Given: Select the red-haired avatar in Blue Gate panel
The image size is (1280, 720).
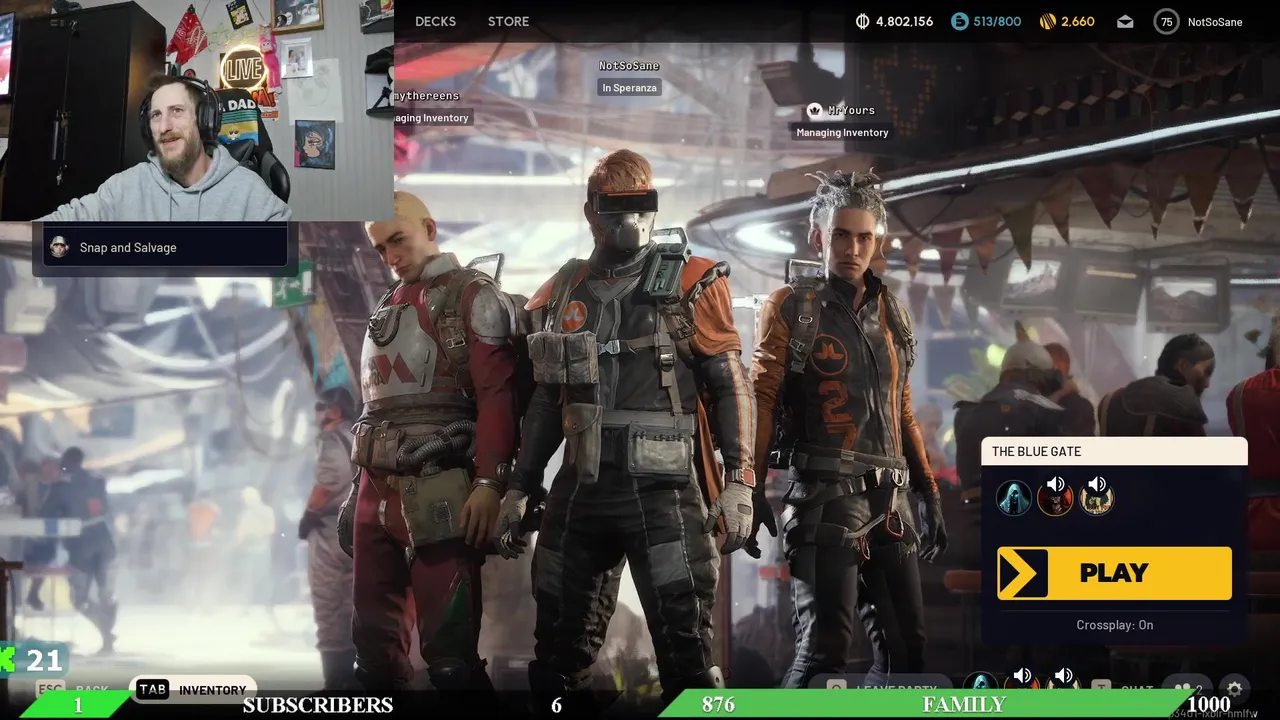Looking at the screenshot, I should 1054,498.
